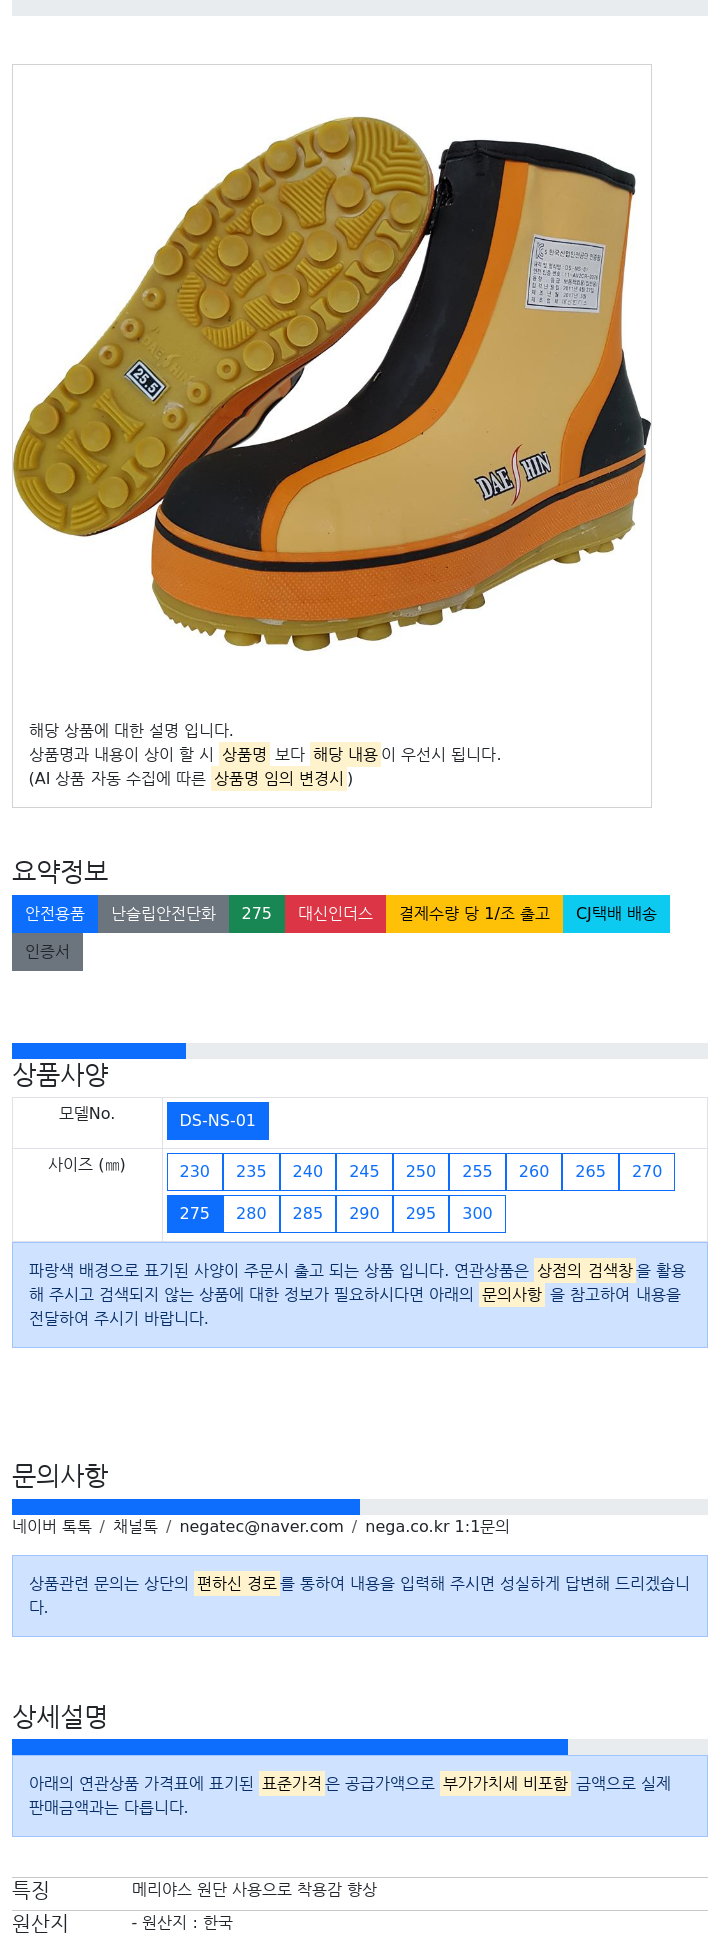Choose size 265
720x1943 pixels.
pos(590,1172)
